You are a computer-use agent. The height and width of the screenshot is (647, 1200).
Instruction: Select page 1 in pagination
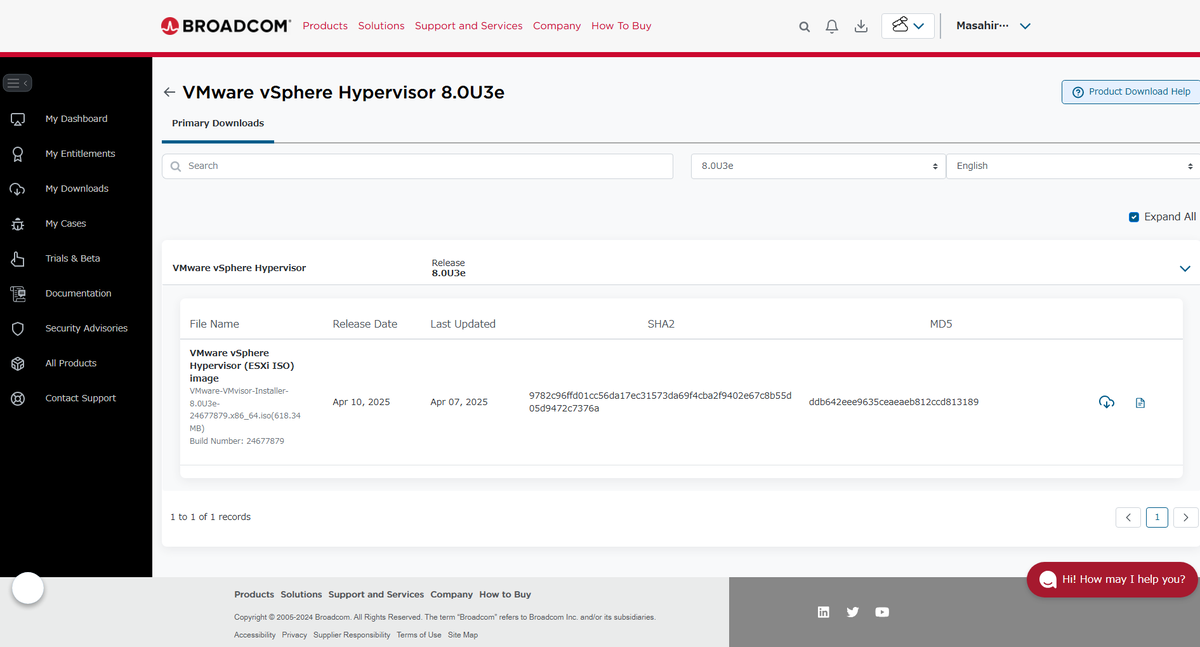[x=1157, y=517]
